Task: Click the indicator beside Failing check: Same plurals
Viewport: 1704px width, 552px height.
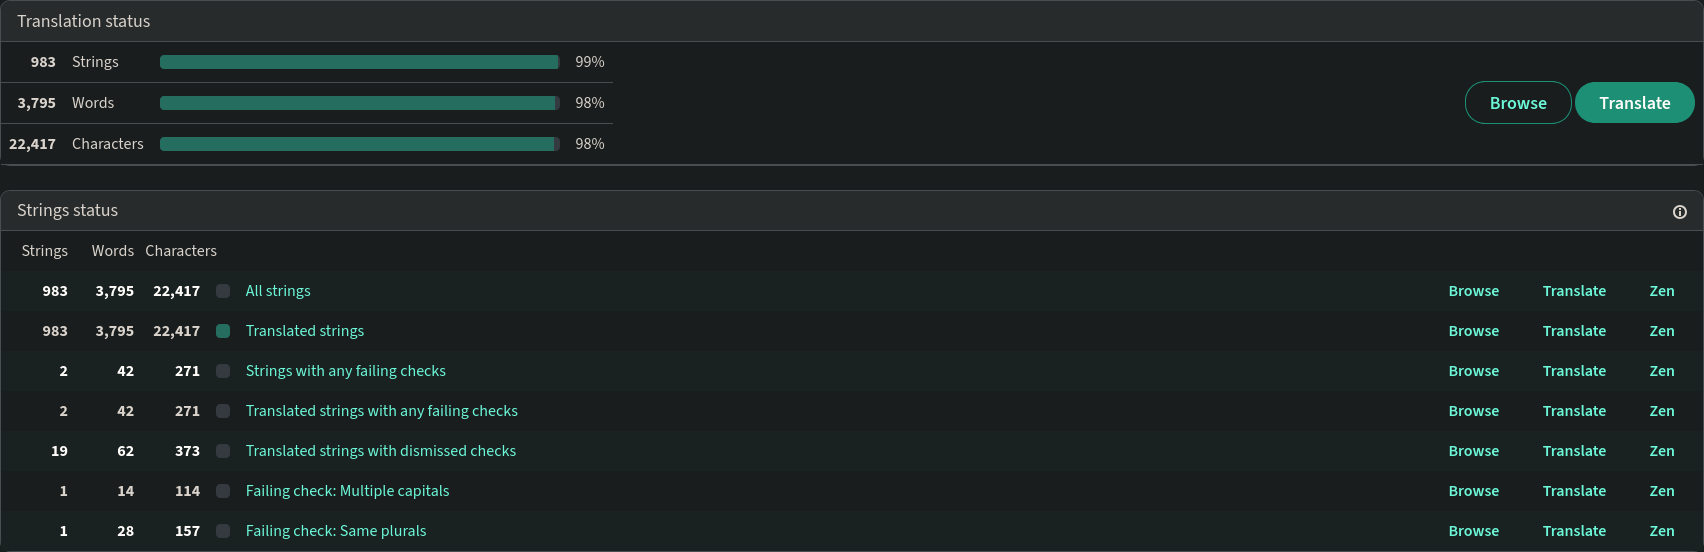Action: click(223, 531)
